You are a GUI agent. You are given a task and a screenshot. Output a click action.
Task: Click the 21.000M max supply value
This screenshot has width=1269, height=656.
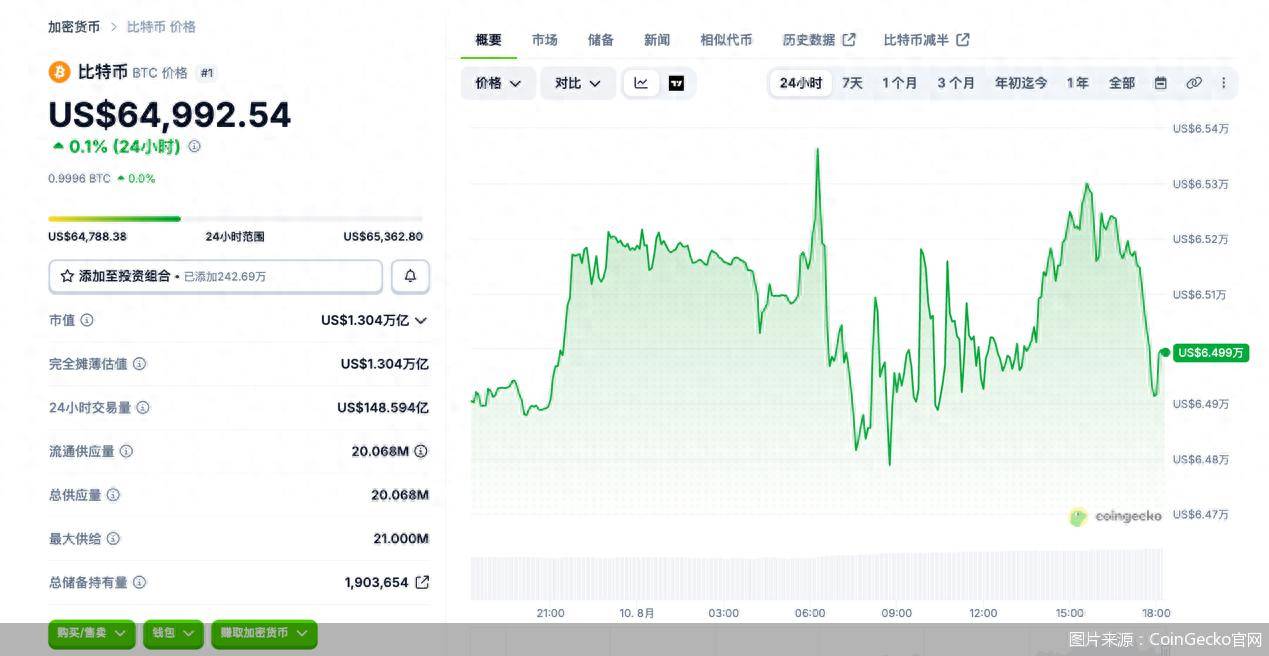coord(401,538)
